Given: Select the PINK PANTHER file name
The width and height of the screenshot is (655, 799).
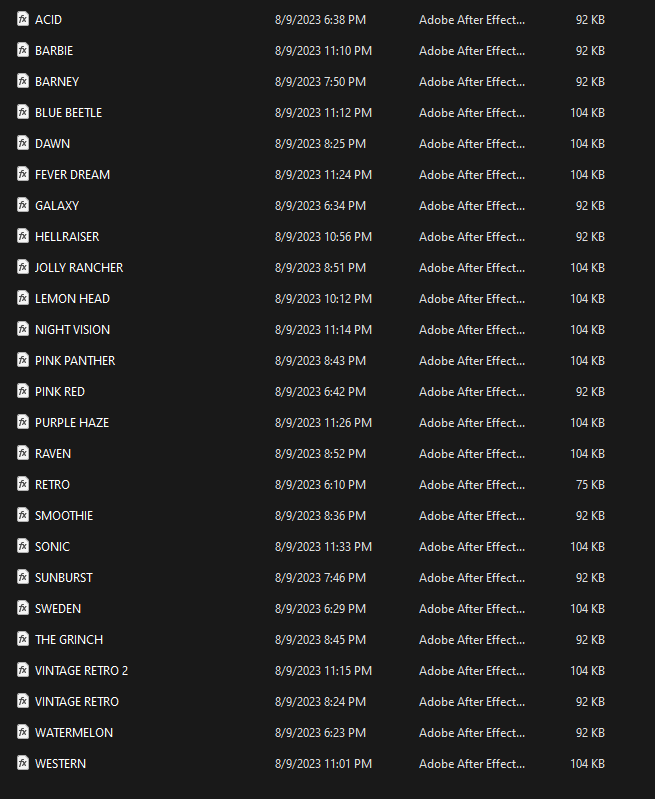Looking at the screenshot, I should 74,361.
